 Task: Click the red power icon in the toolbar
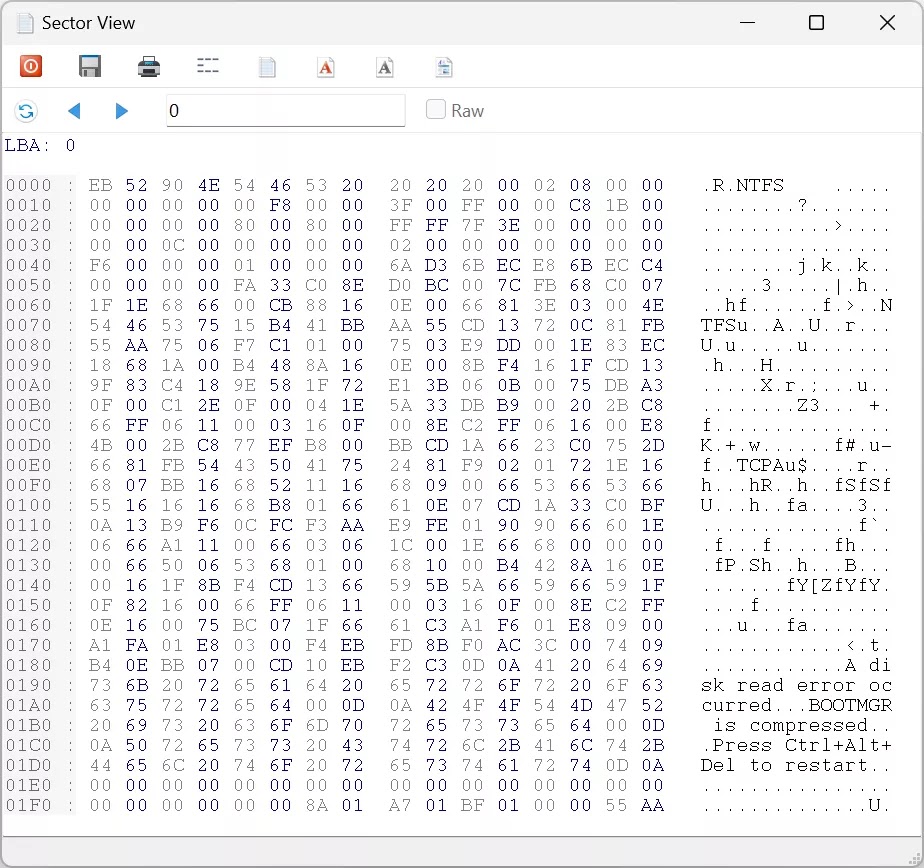click(31, 67)
